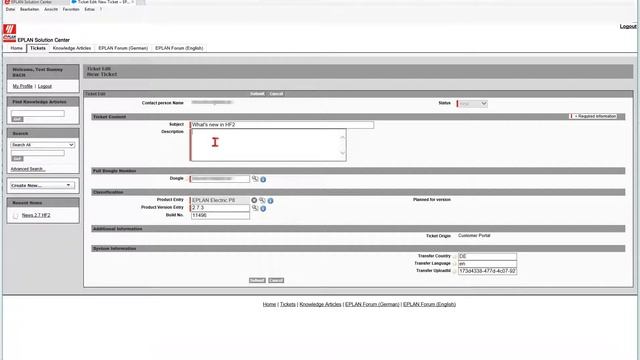Click the Customer Portal ticket origin text

pos(474,236)
